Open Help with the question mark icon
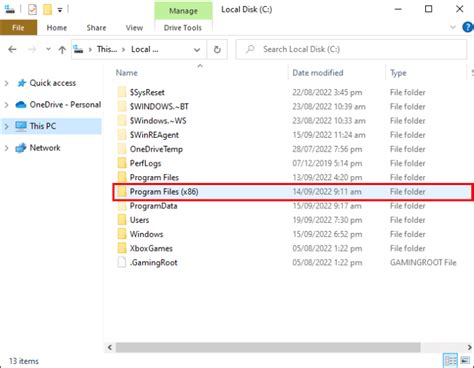 (468, 27)
